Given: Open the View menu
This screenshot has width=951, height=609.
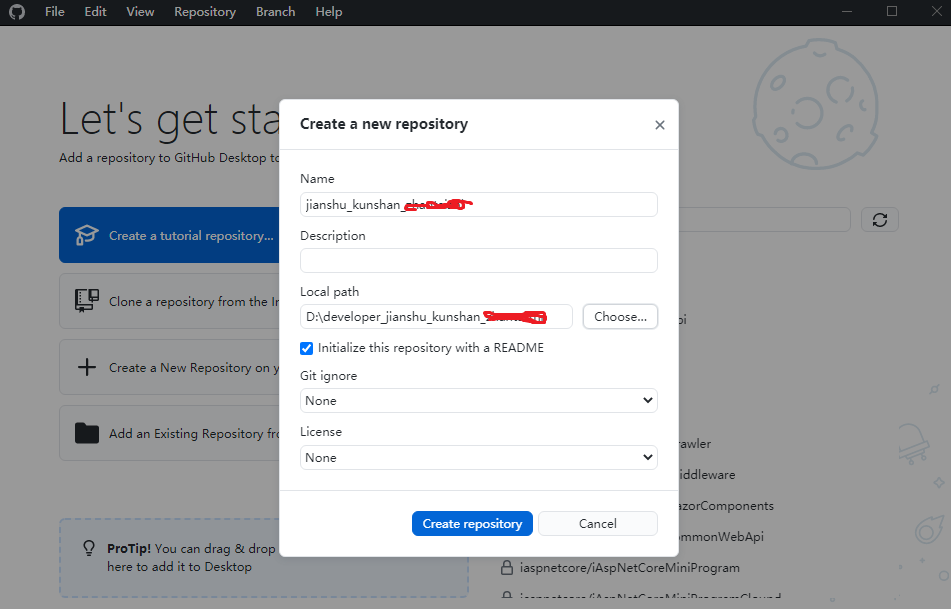Looking at the screenshot, I should pyautogui.click(x=140, y=12).
